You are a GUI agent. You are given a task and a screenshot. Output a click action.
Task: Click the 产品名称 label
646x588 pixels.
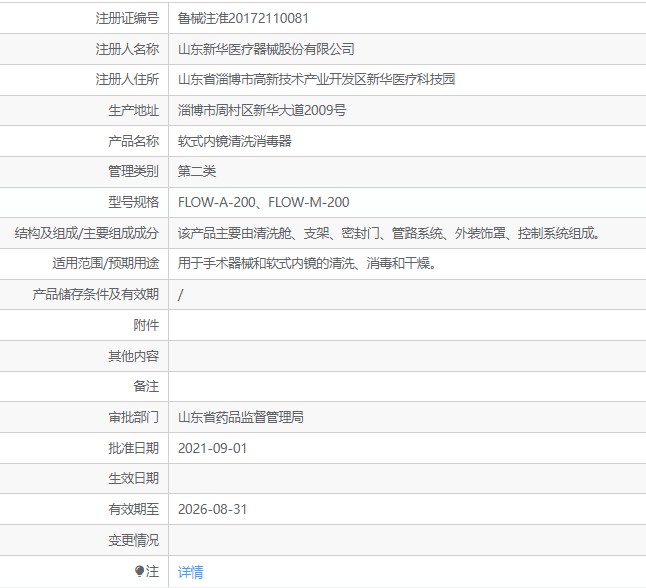coord(133,141)
